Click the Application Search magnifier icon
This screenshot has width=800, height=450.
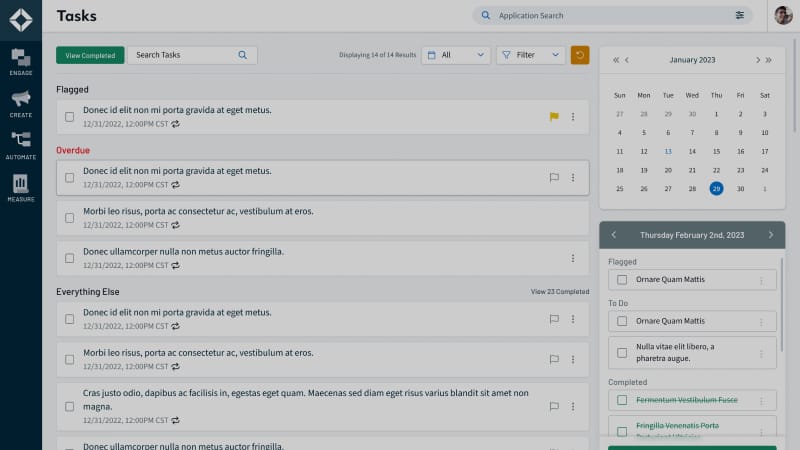[x=486, y=15]
